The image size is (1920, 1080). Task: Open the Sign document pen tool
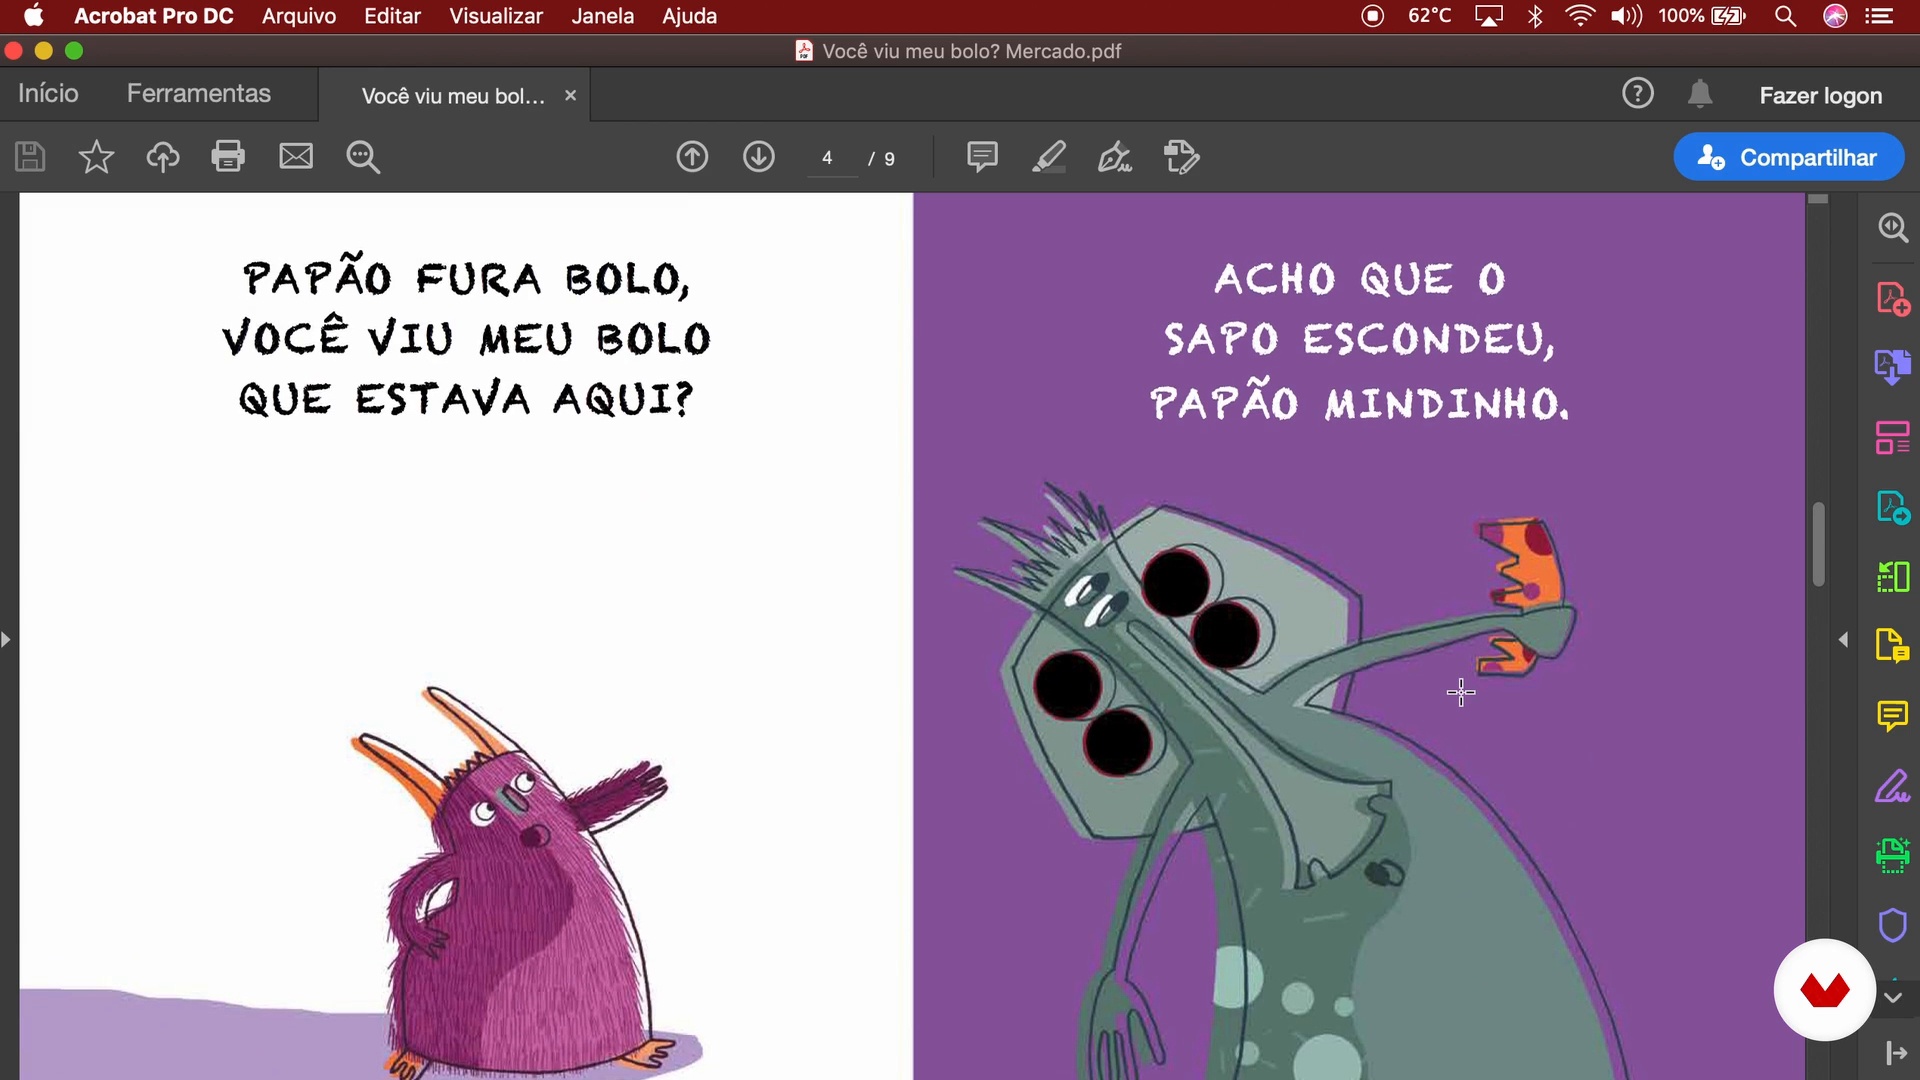pos(1115,157)
